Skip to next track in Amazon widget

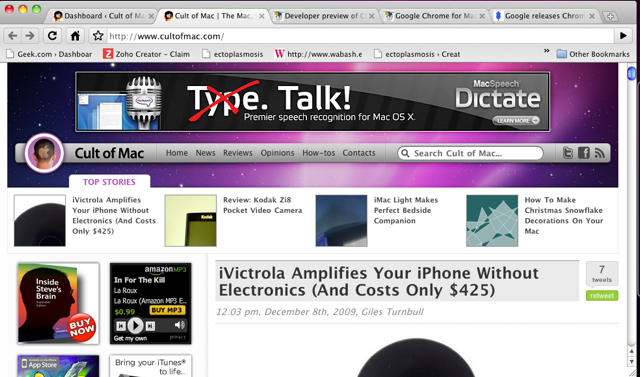point(150,326)
